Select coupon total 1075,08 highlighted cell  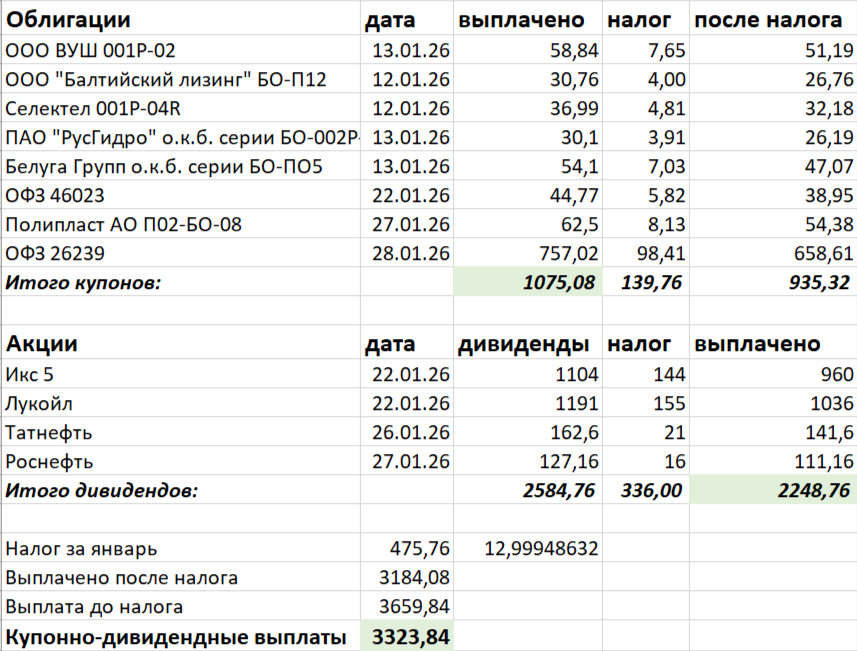coord(528,282)
